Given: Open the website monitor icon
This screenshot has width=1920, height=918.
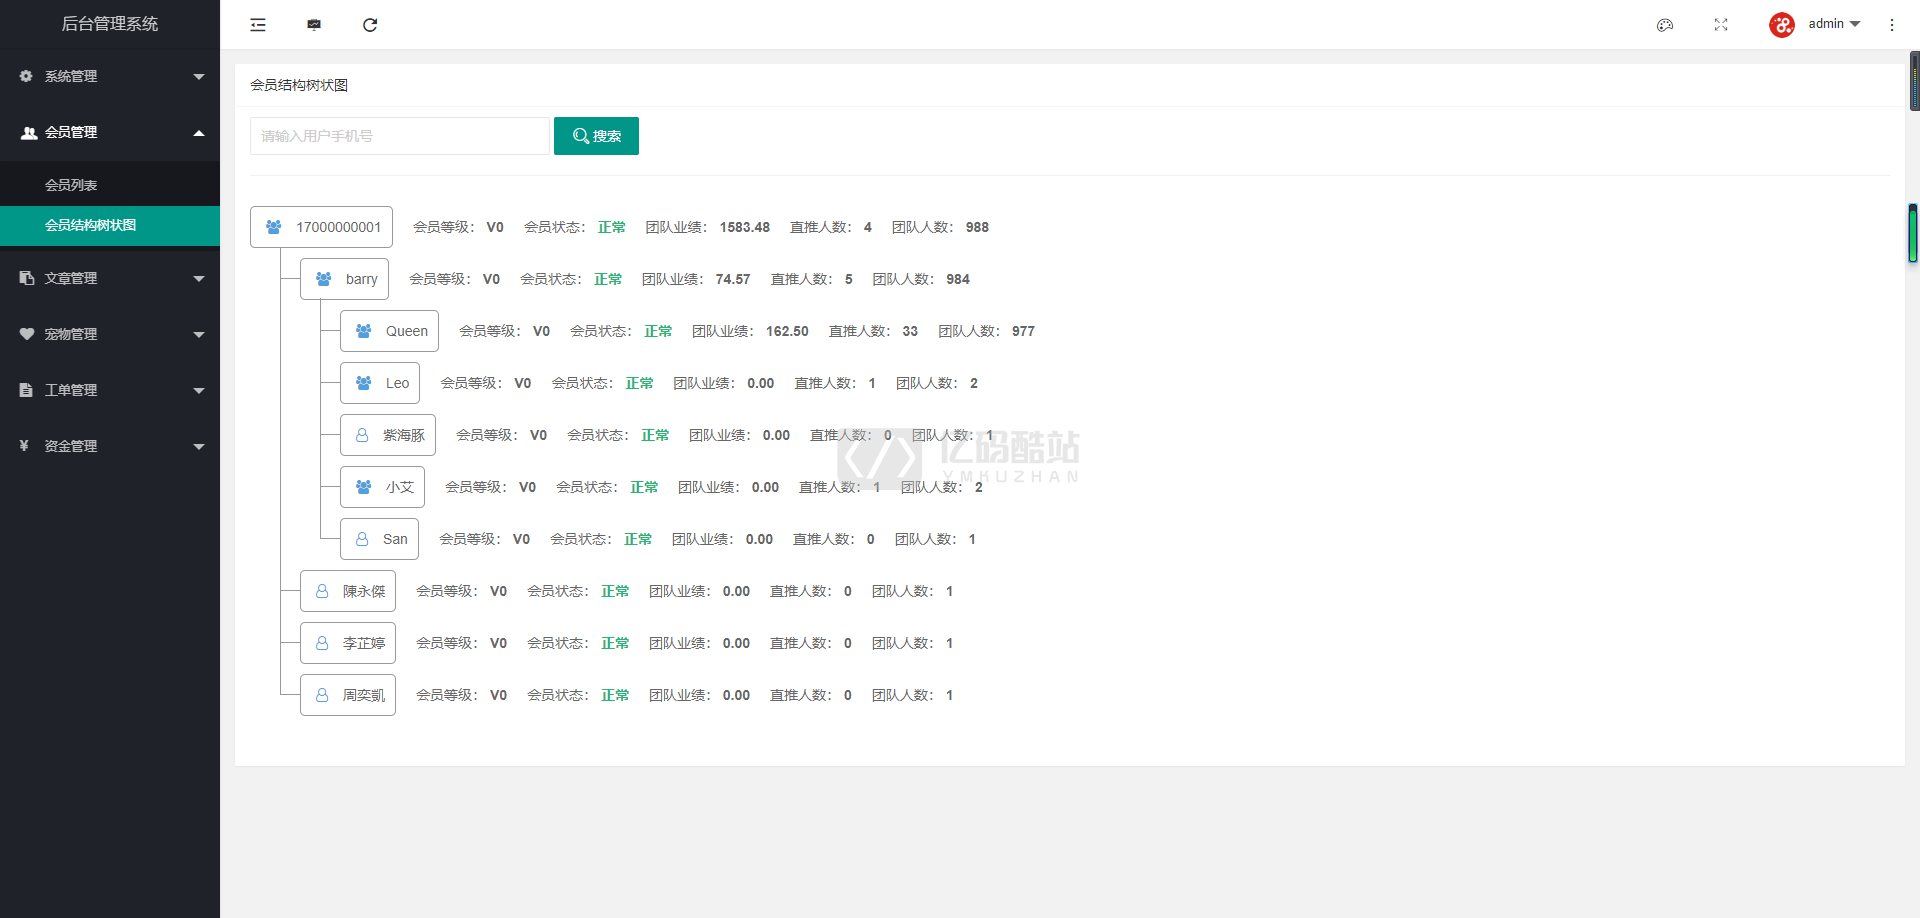Looking at the screenshot, I should (314, 25).
